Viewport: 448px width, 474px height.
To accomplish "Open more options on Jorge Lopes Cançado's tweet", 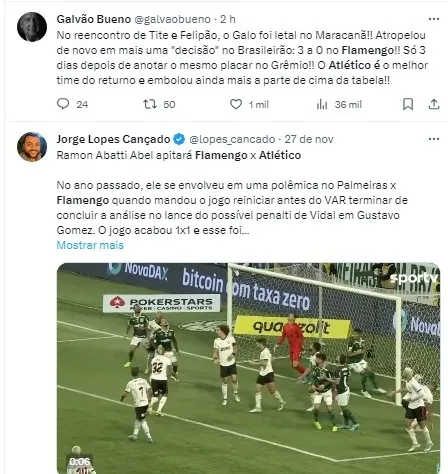I will [x=434, y=139].
